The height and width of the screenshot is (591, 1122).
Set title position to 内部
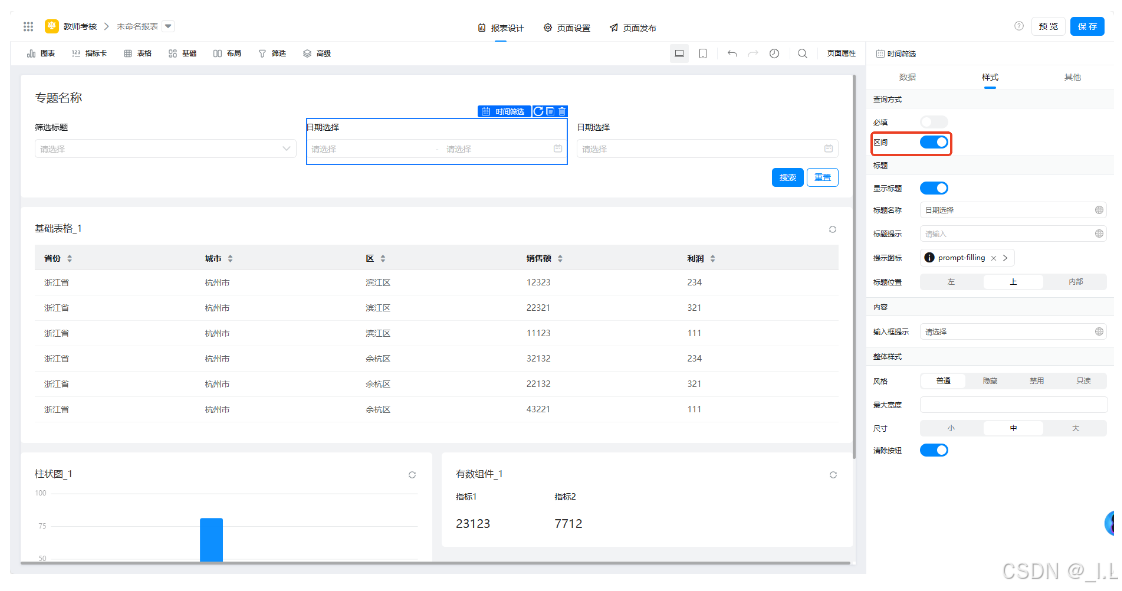coord(1075,282)
